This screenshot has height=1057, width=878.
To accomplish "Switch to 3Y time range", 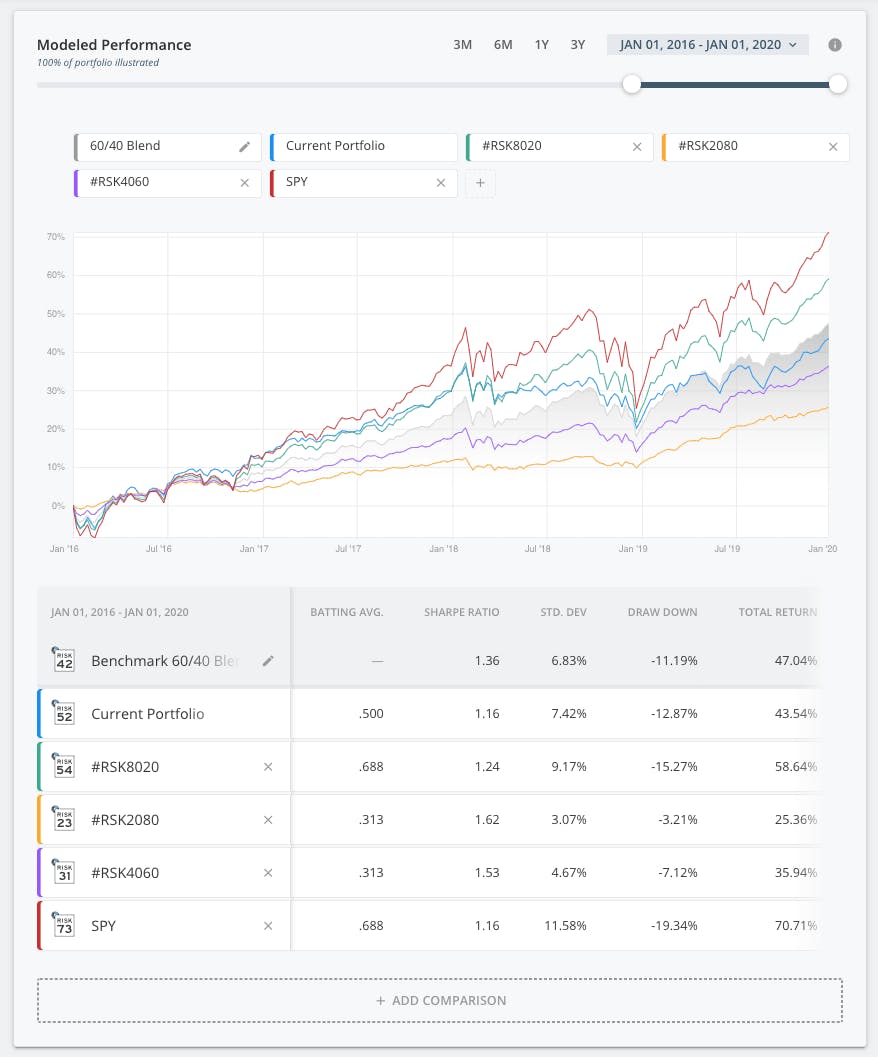I will point(578,45).
